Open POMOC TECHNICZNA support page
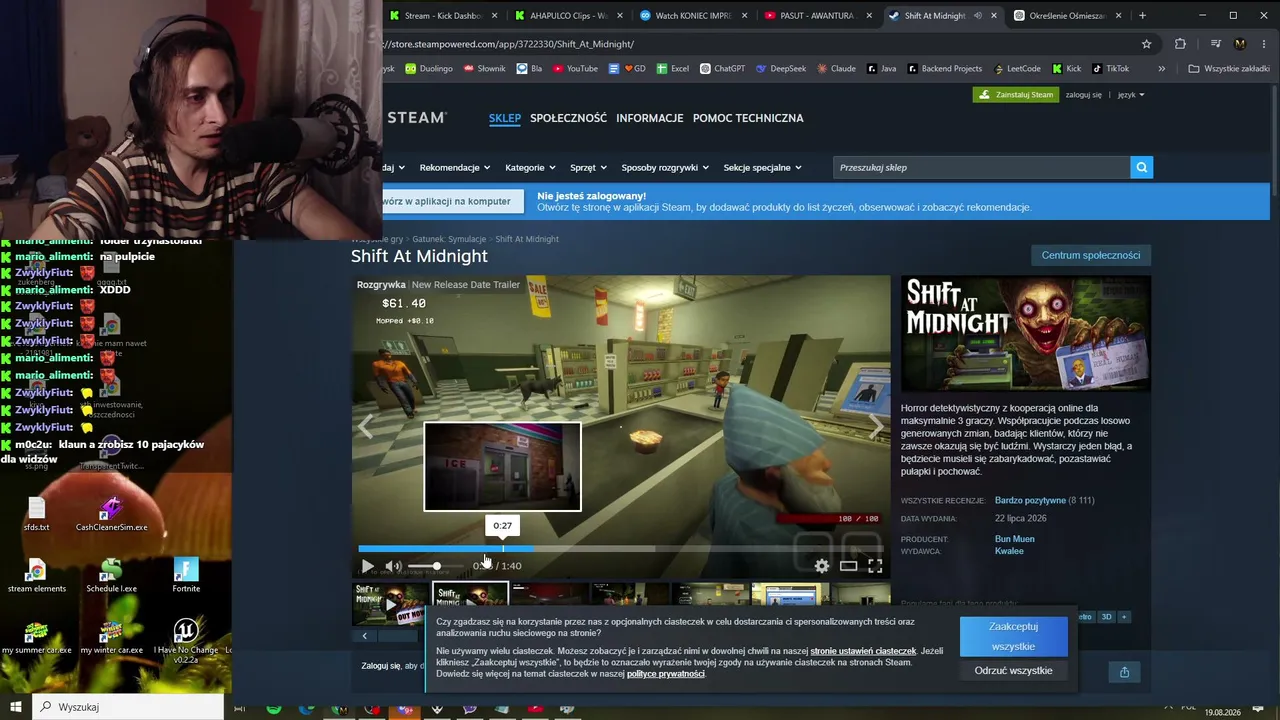Viewport: 1280px width, 720px height. click(748, 118)
